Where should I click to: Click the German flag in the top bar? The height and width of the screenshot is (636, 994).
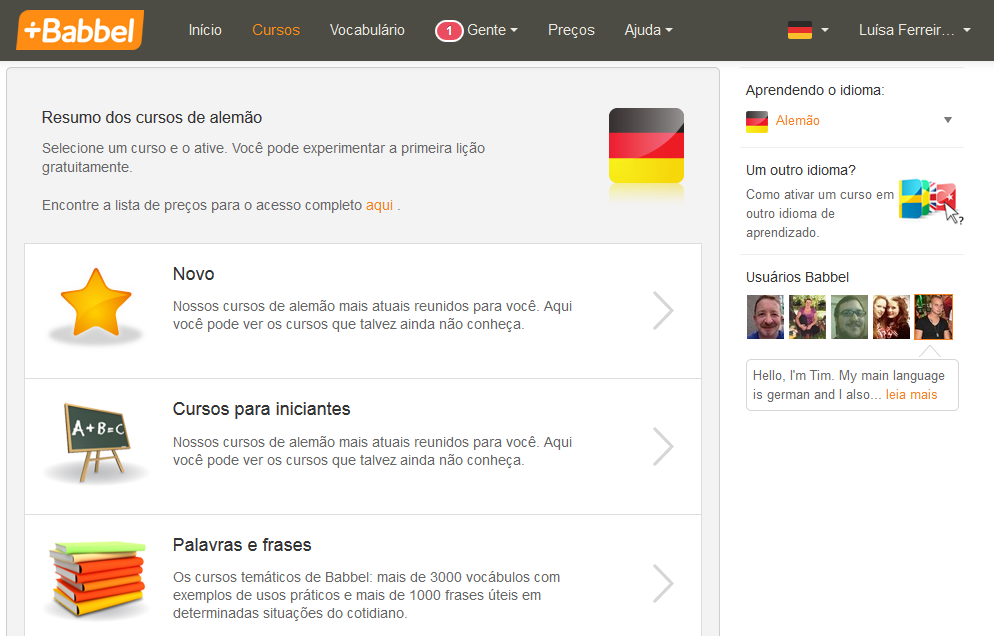pyautogui.click(x=799, y=30)
